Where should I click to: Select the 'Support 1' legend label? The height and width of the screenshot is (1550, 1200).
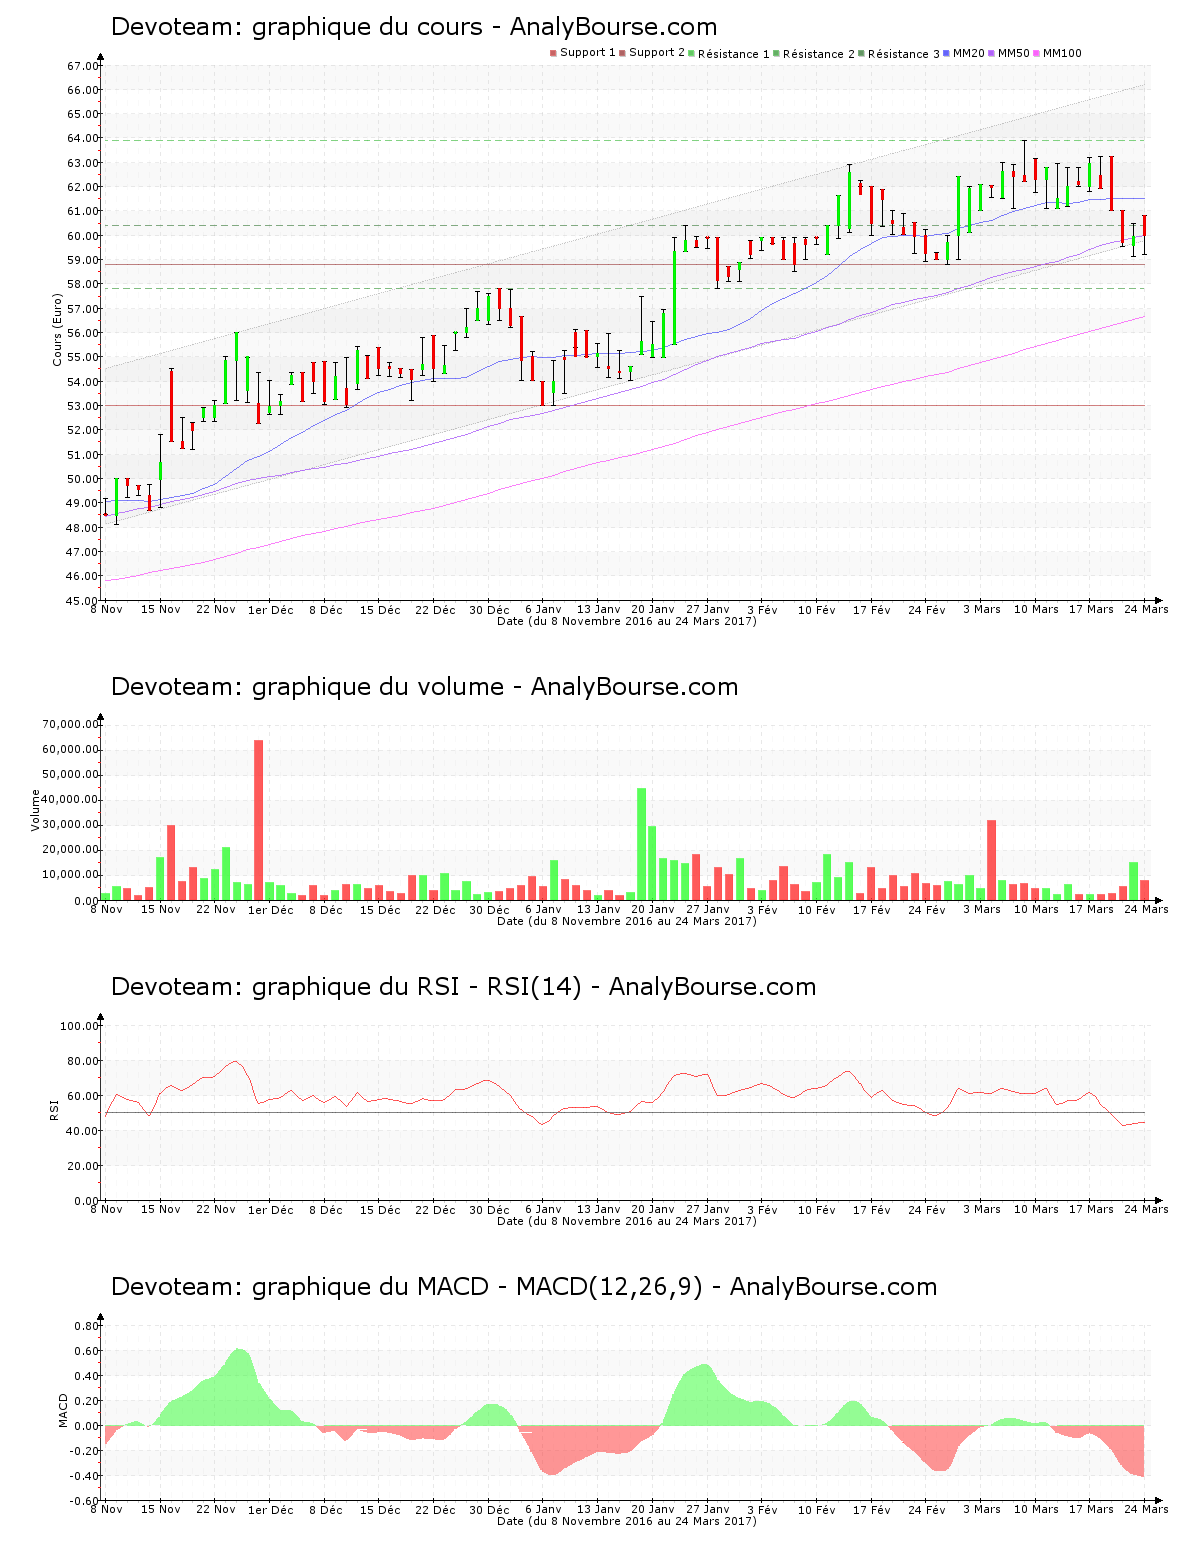click(x=588, y=53)
